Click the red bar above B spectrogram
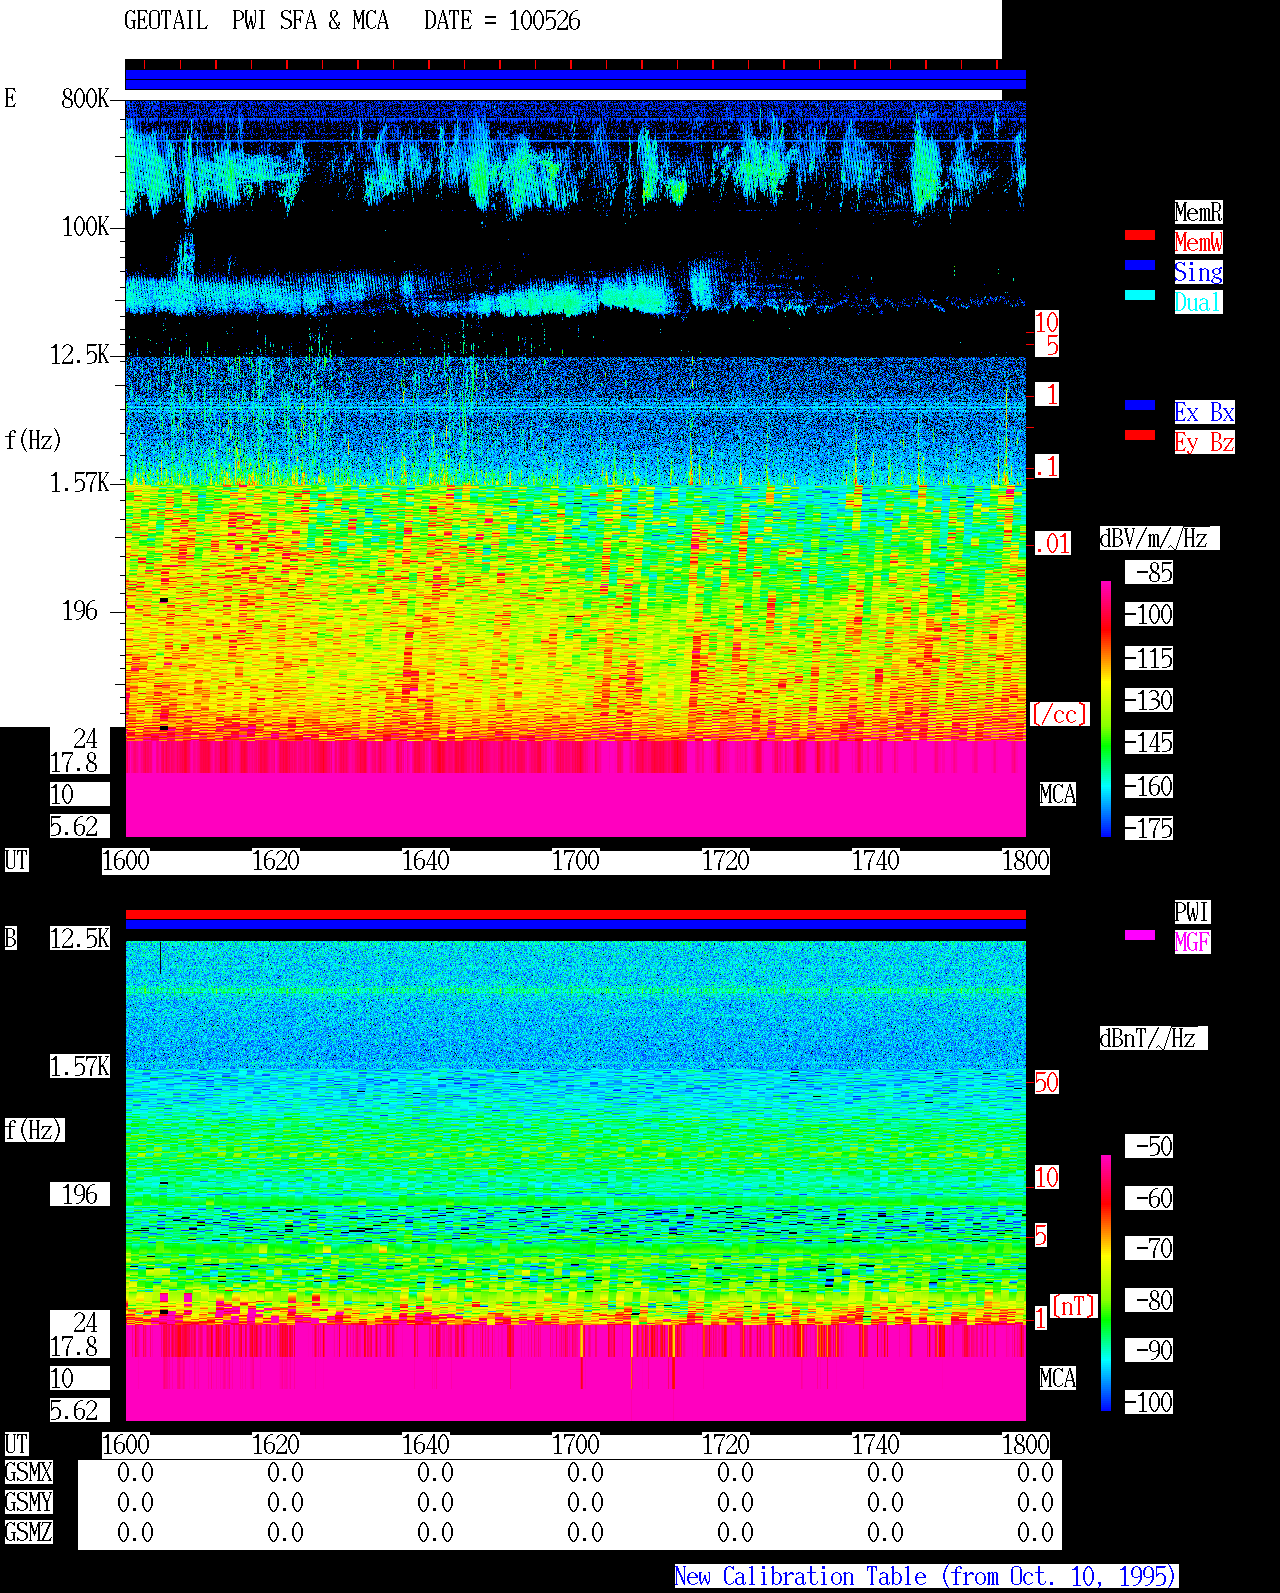 coord(575,914)
